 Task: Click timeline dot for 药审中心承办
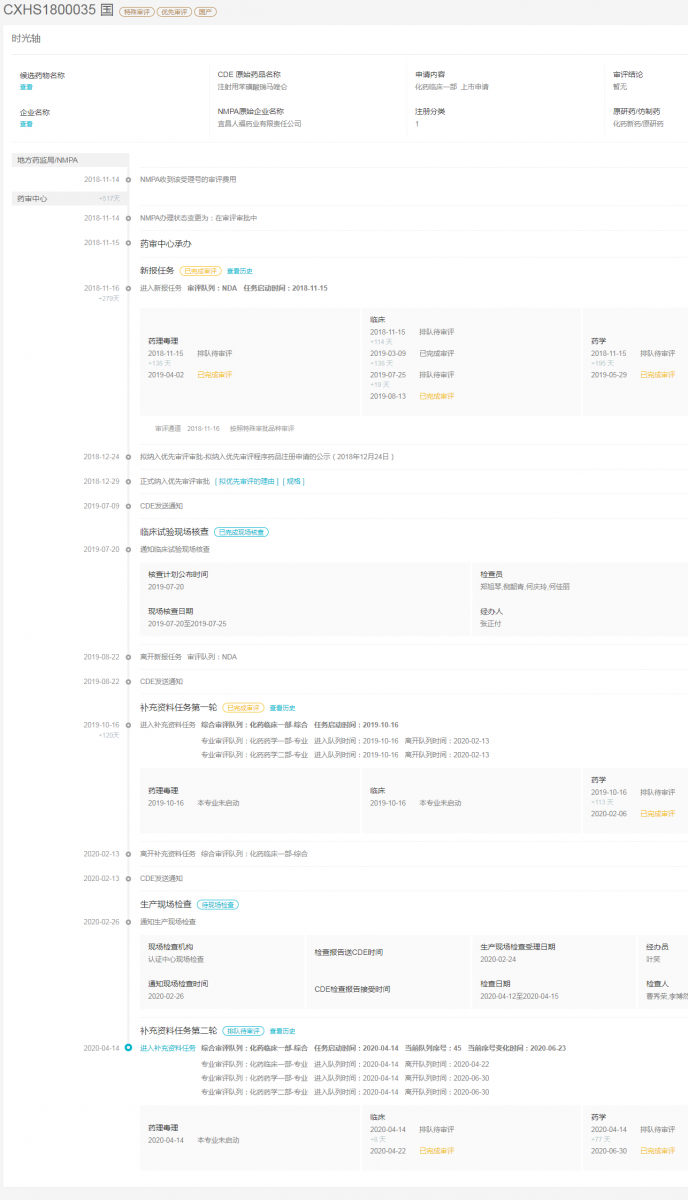click(128, 243)
